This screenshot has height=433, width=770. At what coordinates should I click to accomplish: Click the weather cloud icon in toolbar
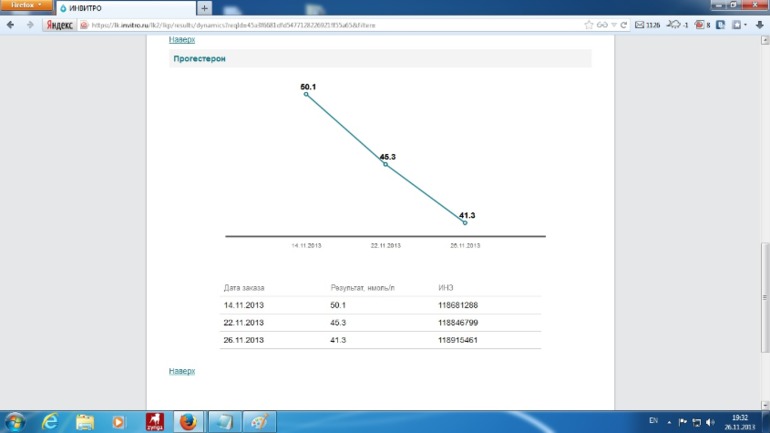tap(676, 24)
